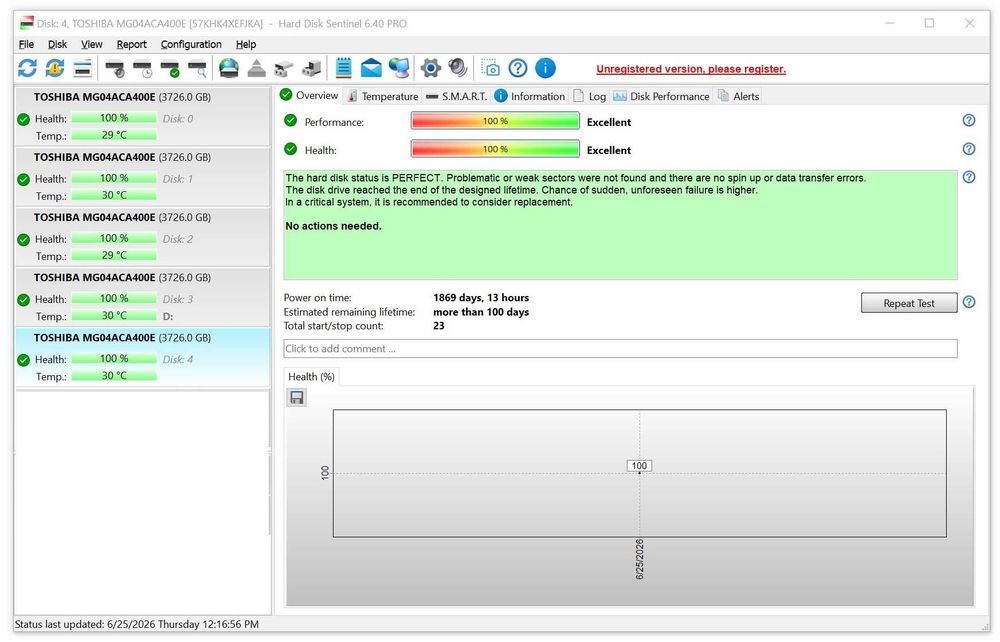Click the comment input field
This screenshot has height=642, width=1000.
620,349
